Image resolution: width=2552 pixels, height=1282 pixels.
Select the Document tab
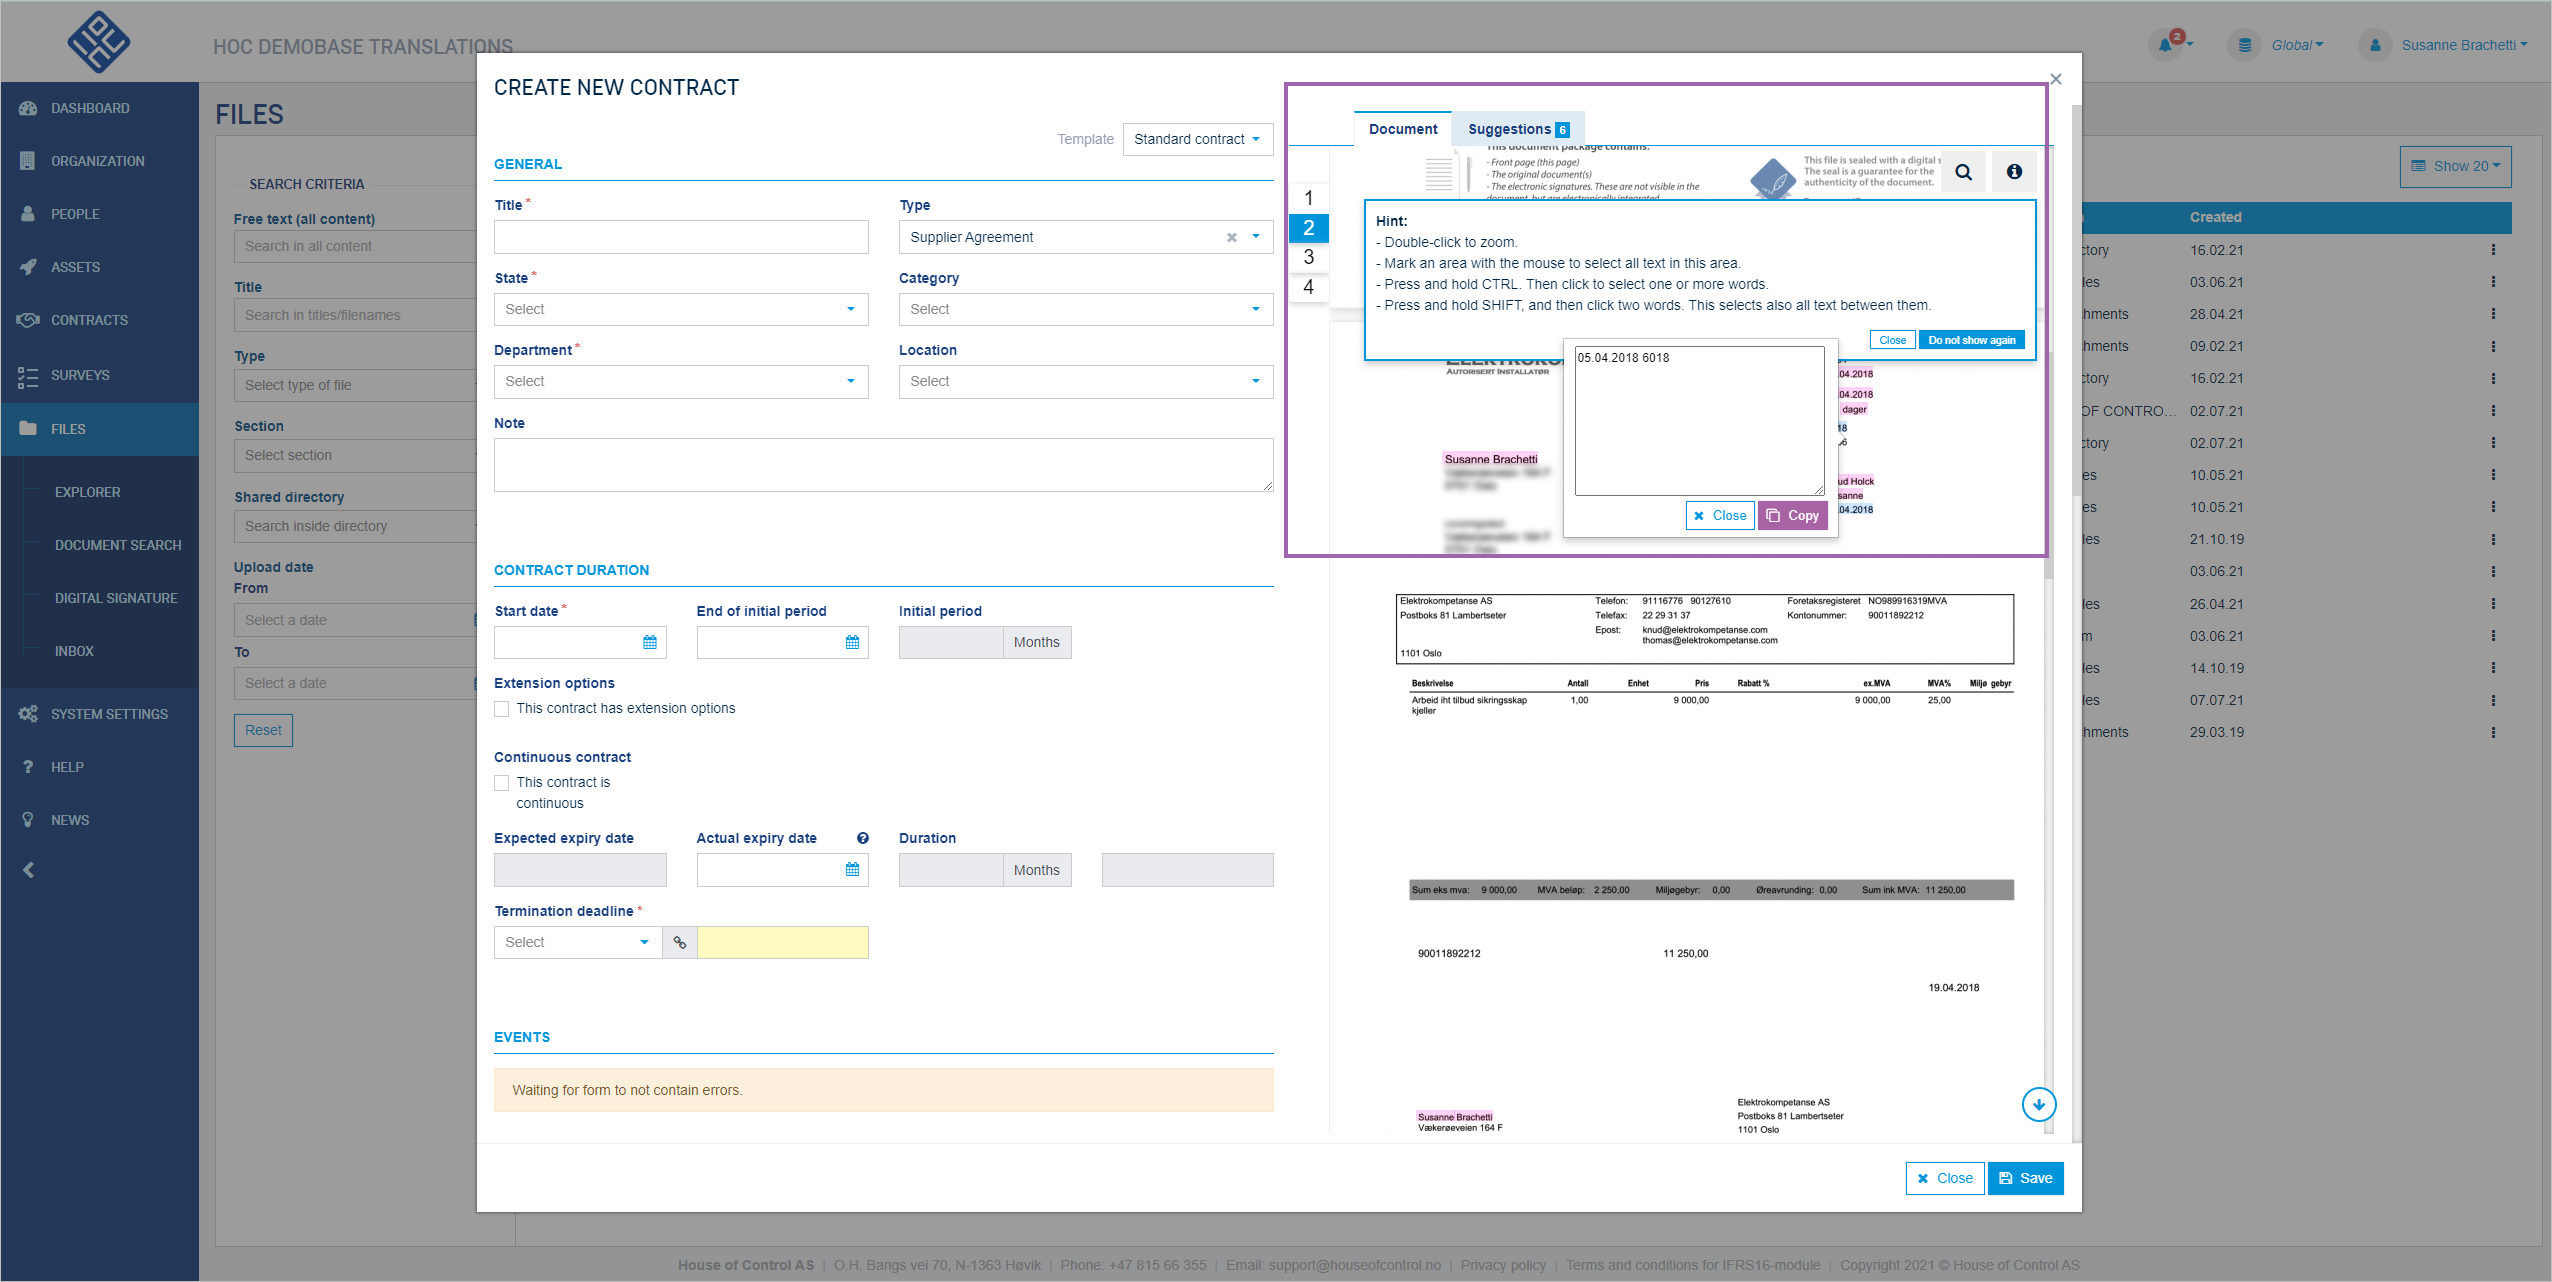pyautogui.click(x=1402, y=128)
